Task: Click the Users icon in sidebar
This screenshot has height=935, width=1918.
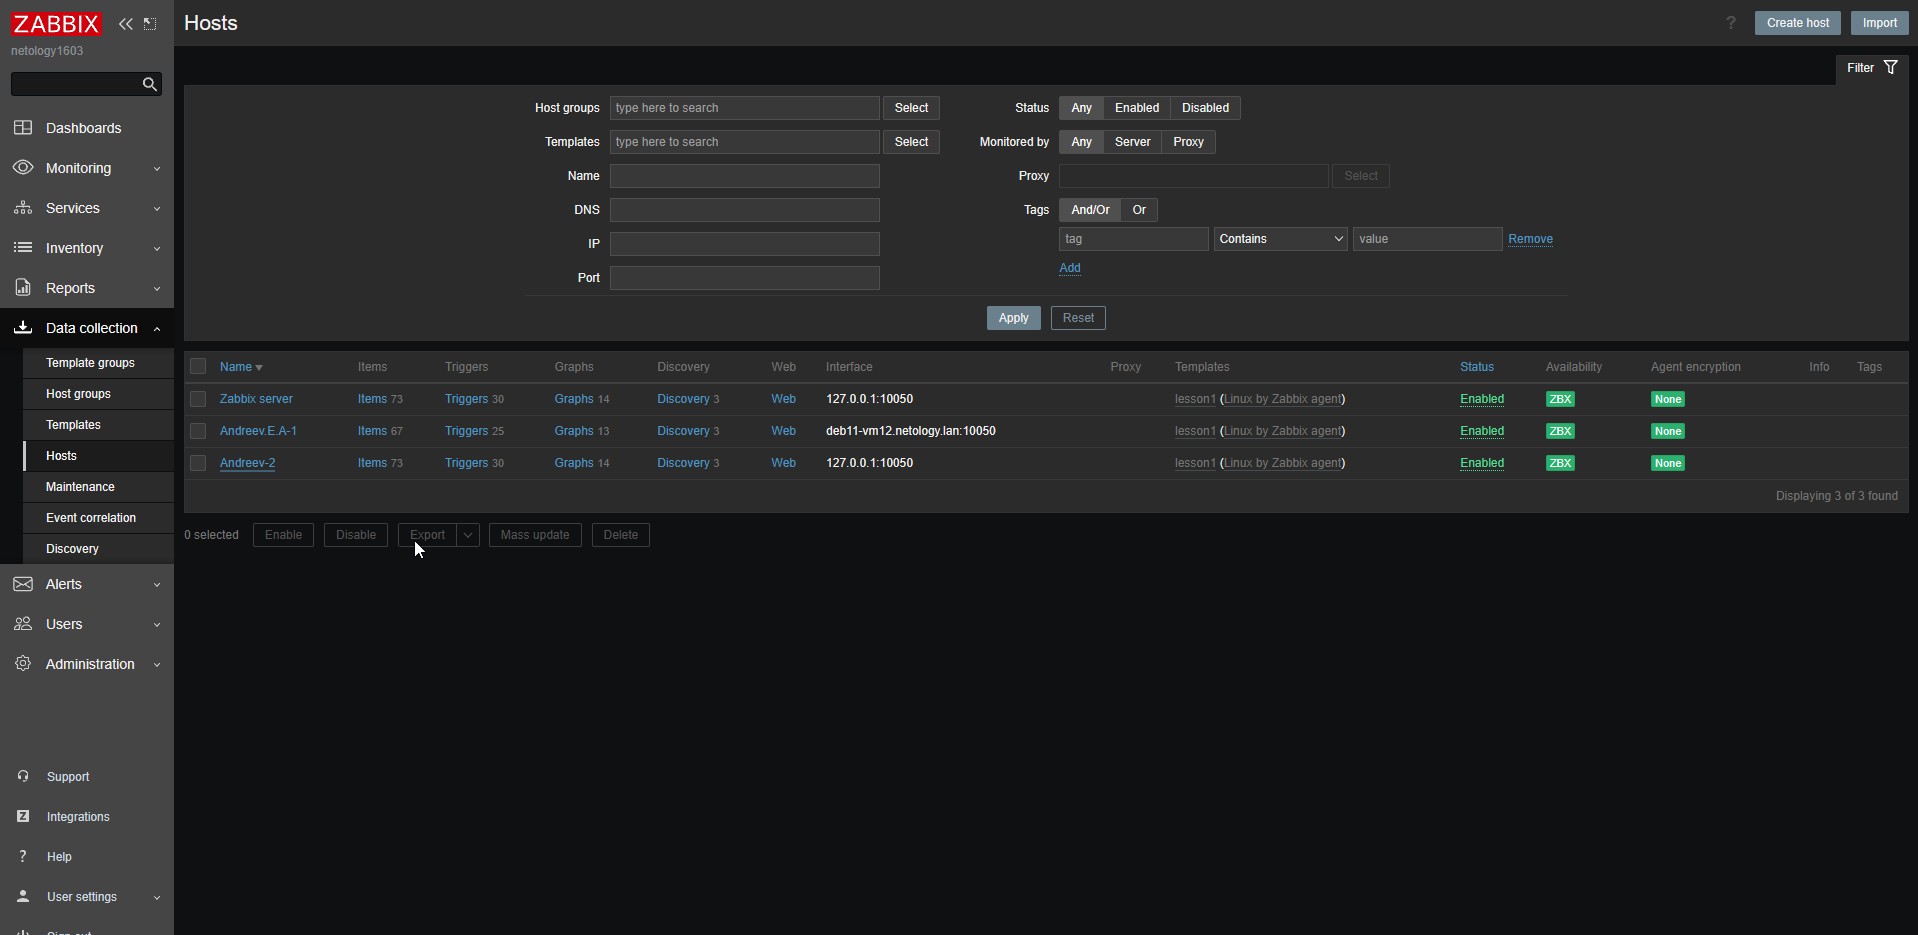Action: (23, 624)
